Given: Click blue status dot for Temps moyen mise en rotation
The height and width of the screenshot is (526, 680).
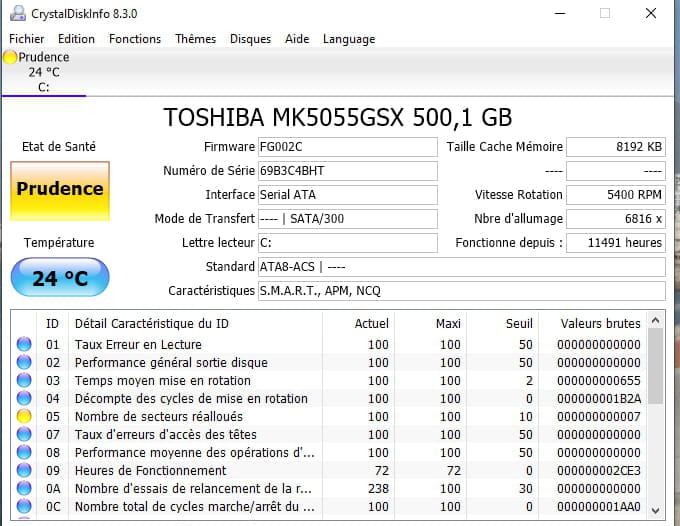Looking at the screenshot, I should [24, 381].
